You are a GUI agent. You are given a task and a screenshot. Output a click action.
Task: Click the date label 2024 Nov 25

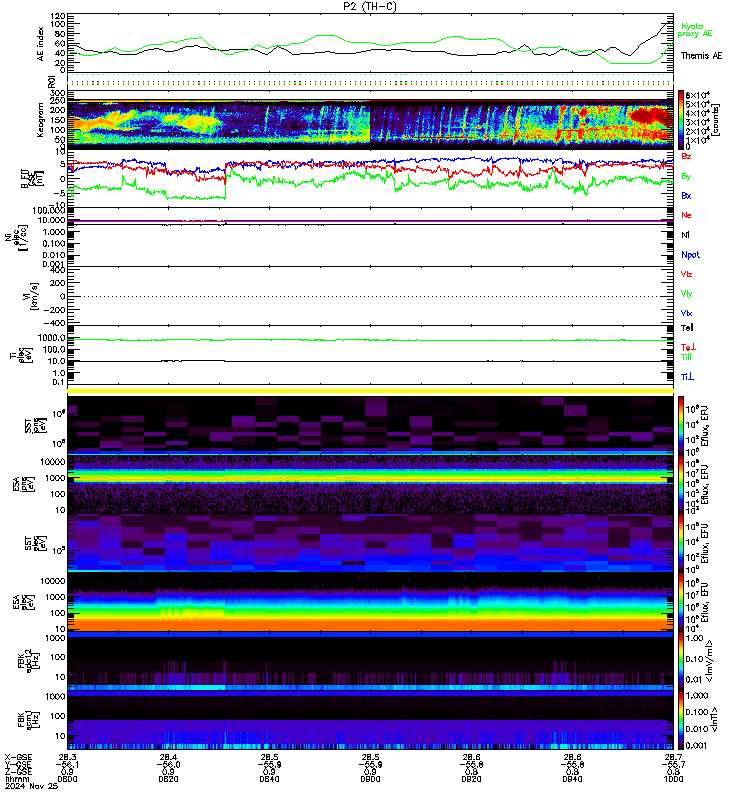click(x=31, y=786)
